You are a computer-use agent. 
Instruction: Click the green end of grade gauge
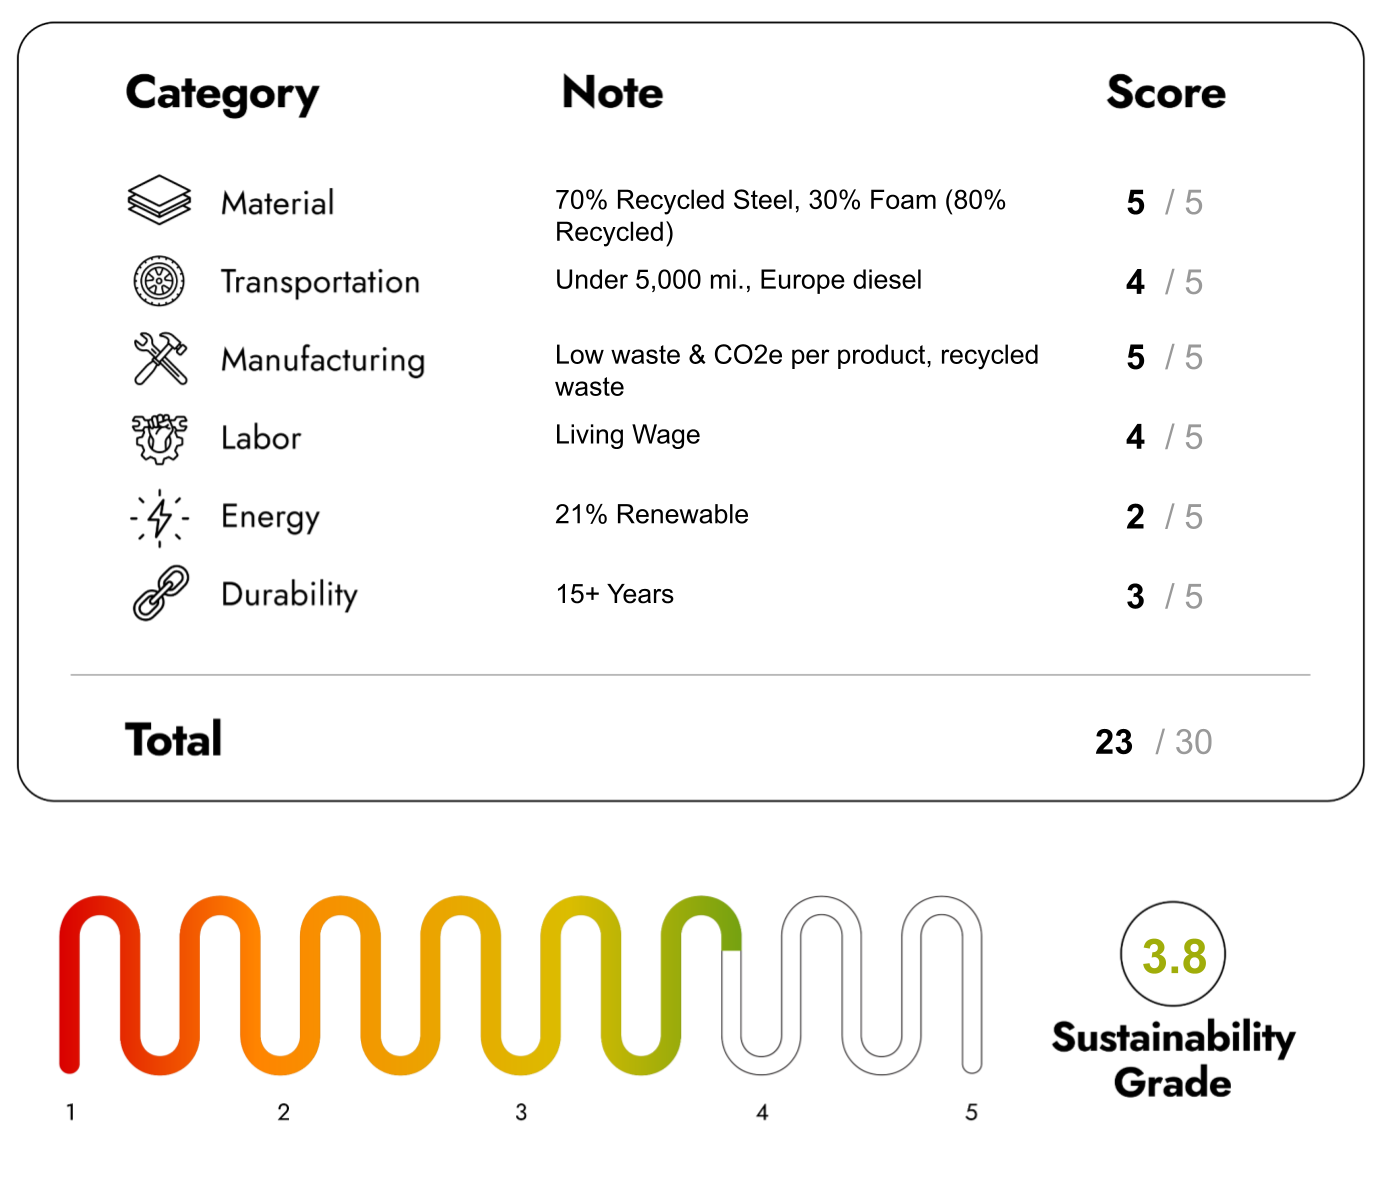(x=730, y=930)
